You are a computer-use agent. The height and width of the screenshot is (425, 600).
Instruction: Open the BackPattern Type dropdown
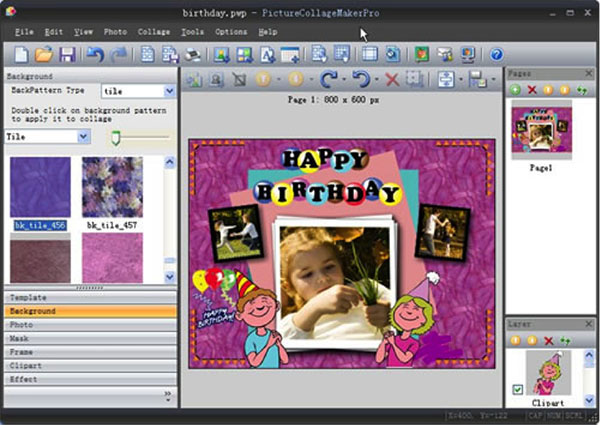click(x=168, y=91)
